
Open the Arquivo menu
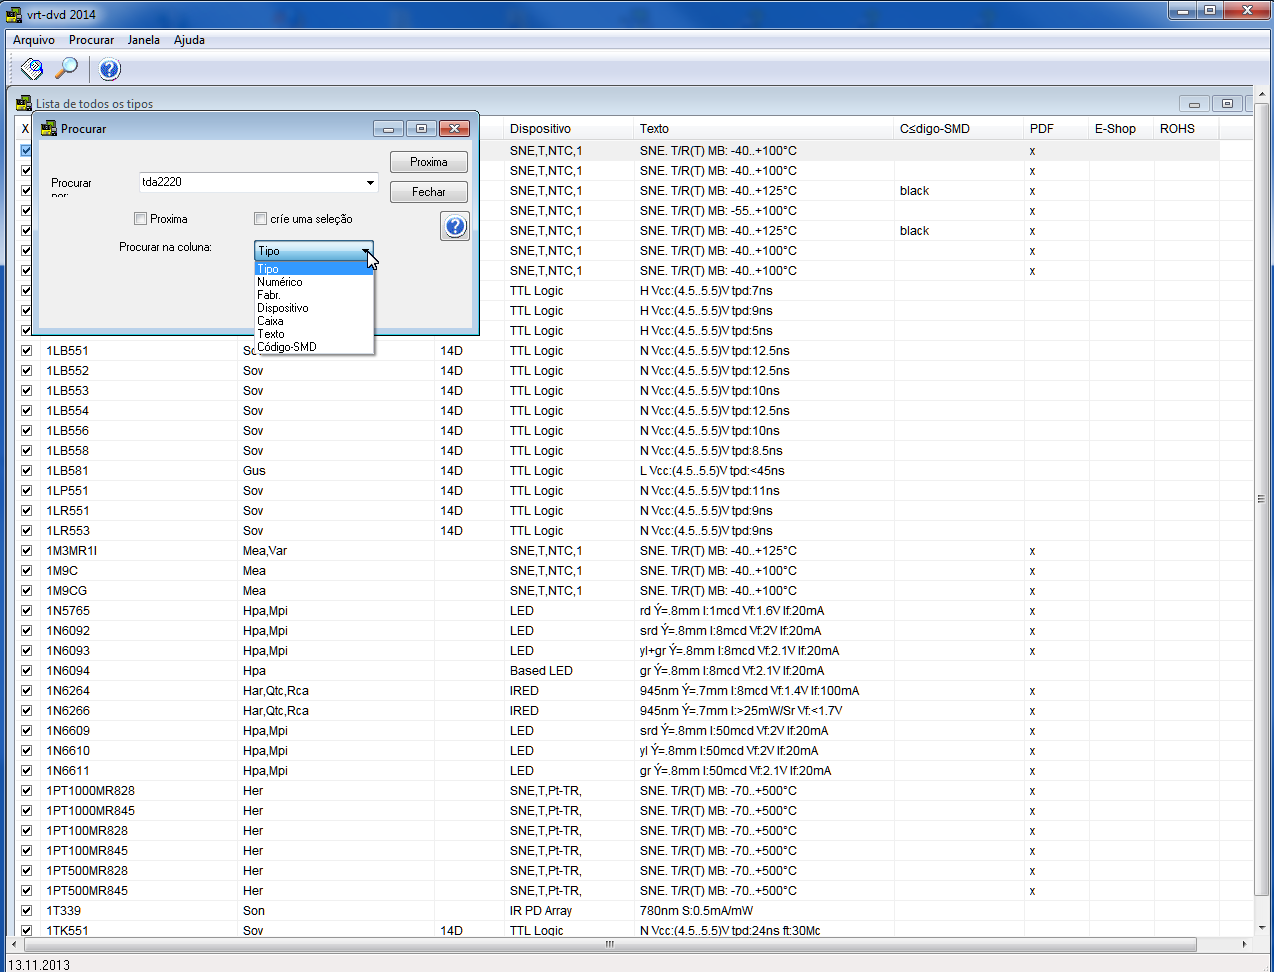pyautogui.click(x=34, y=40)
